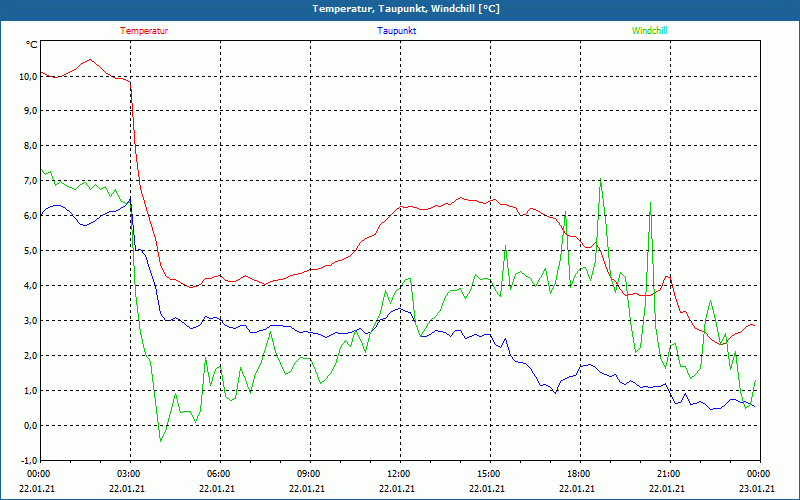
Task: Click the 21:00 time axis label
Action: [670, 474]
